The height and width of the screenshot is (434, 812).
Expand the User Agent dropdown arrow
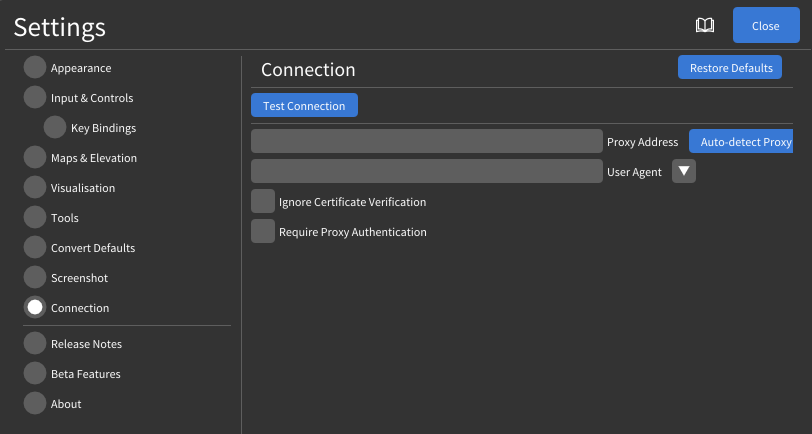pyautogui.click(x=684, y=171)
